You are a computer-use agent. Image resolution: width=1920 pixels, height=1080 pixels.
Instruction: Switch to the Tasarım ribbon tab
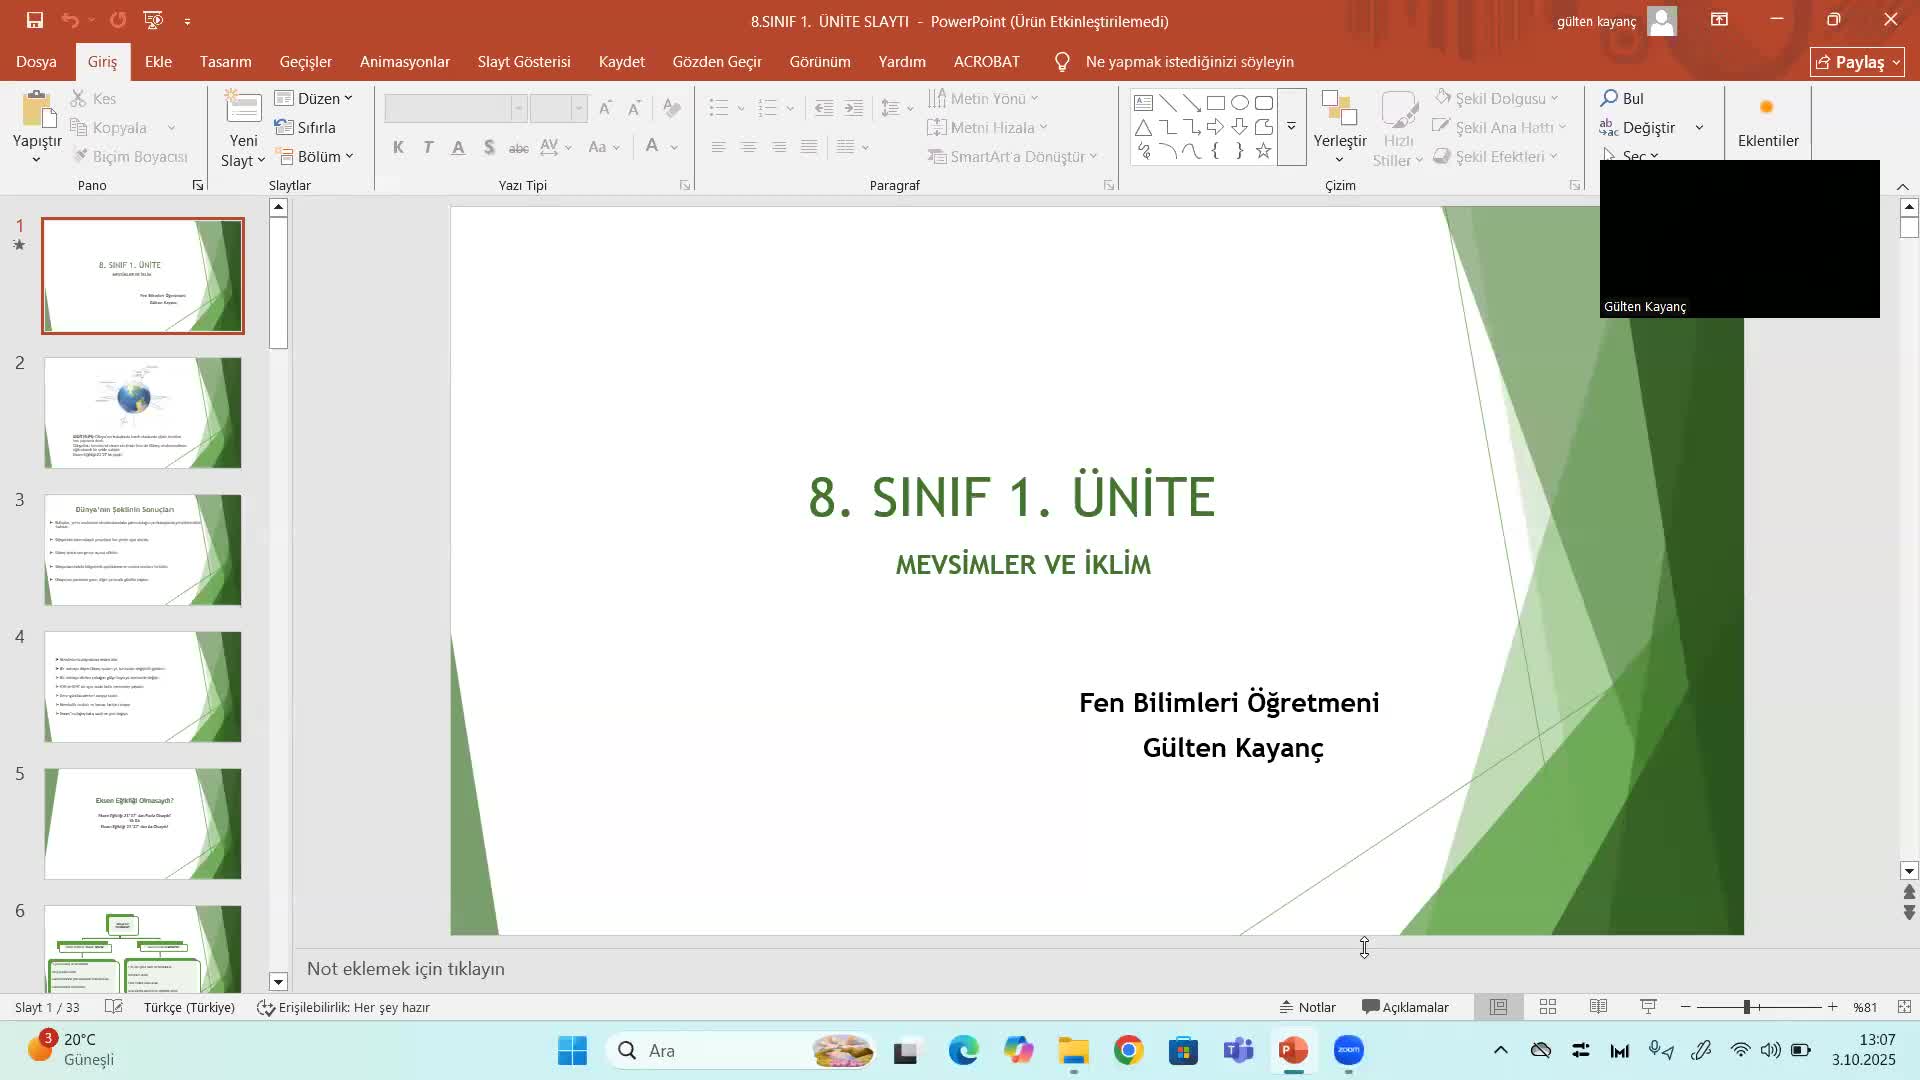point(224,61)
